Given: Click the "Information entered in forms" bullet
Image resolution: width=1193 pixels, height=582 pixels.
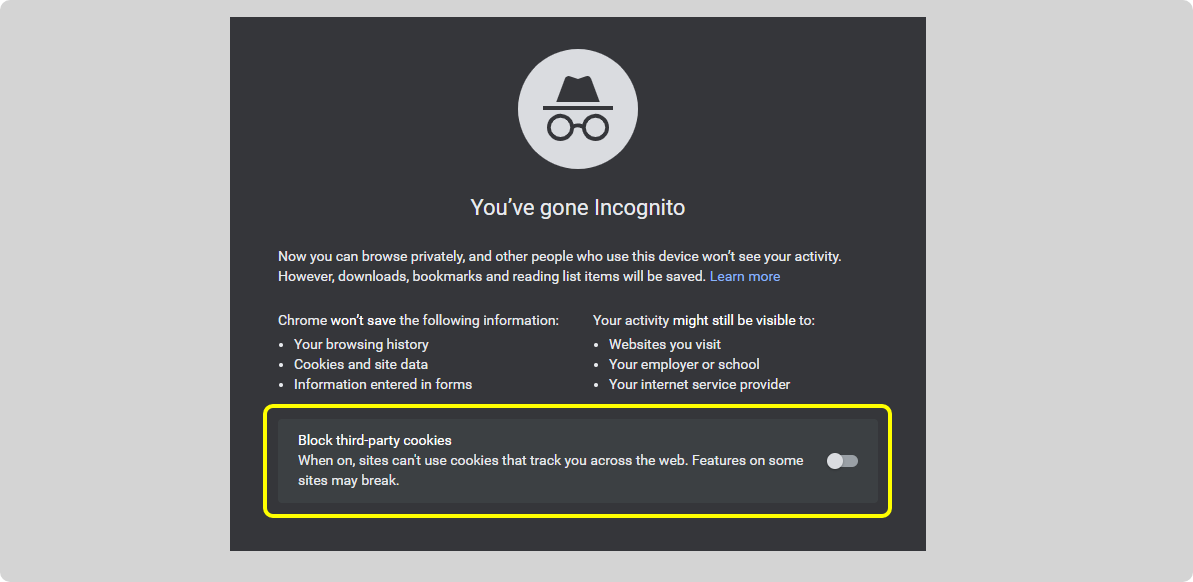Looking at the screenshot, I should [x=383, y=384].
